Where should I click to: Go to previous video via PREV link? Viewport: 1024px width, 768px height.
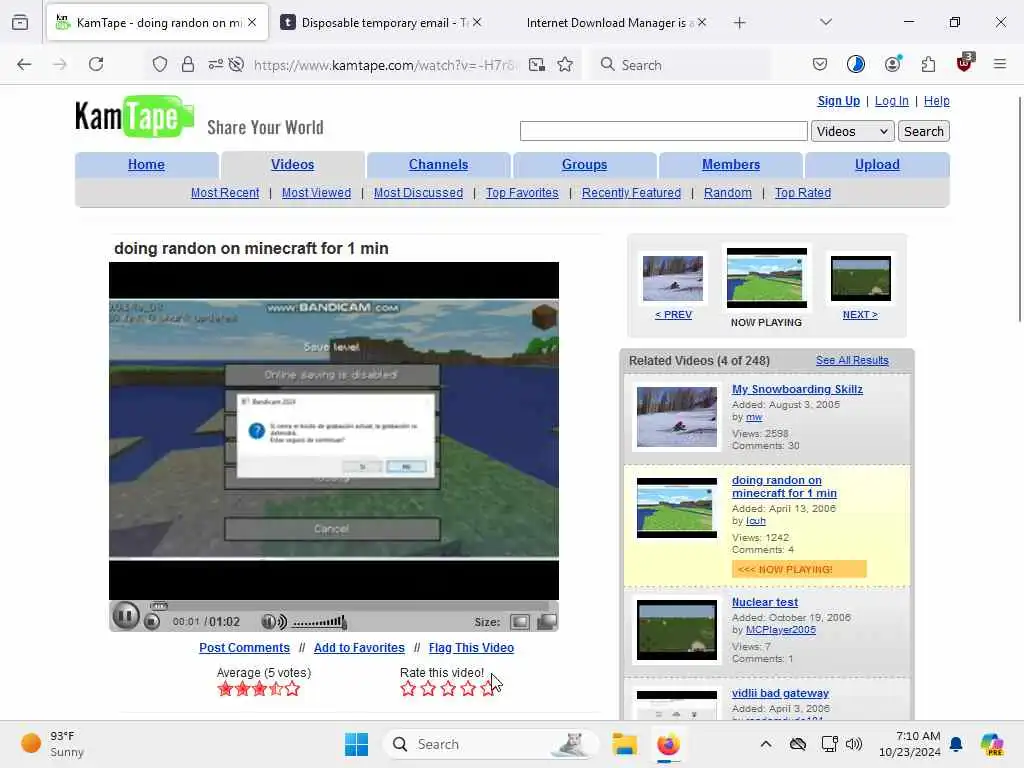(x=673, y=314)
